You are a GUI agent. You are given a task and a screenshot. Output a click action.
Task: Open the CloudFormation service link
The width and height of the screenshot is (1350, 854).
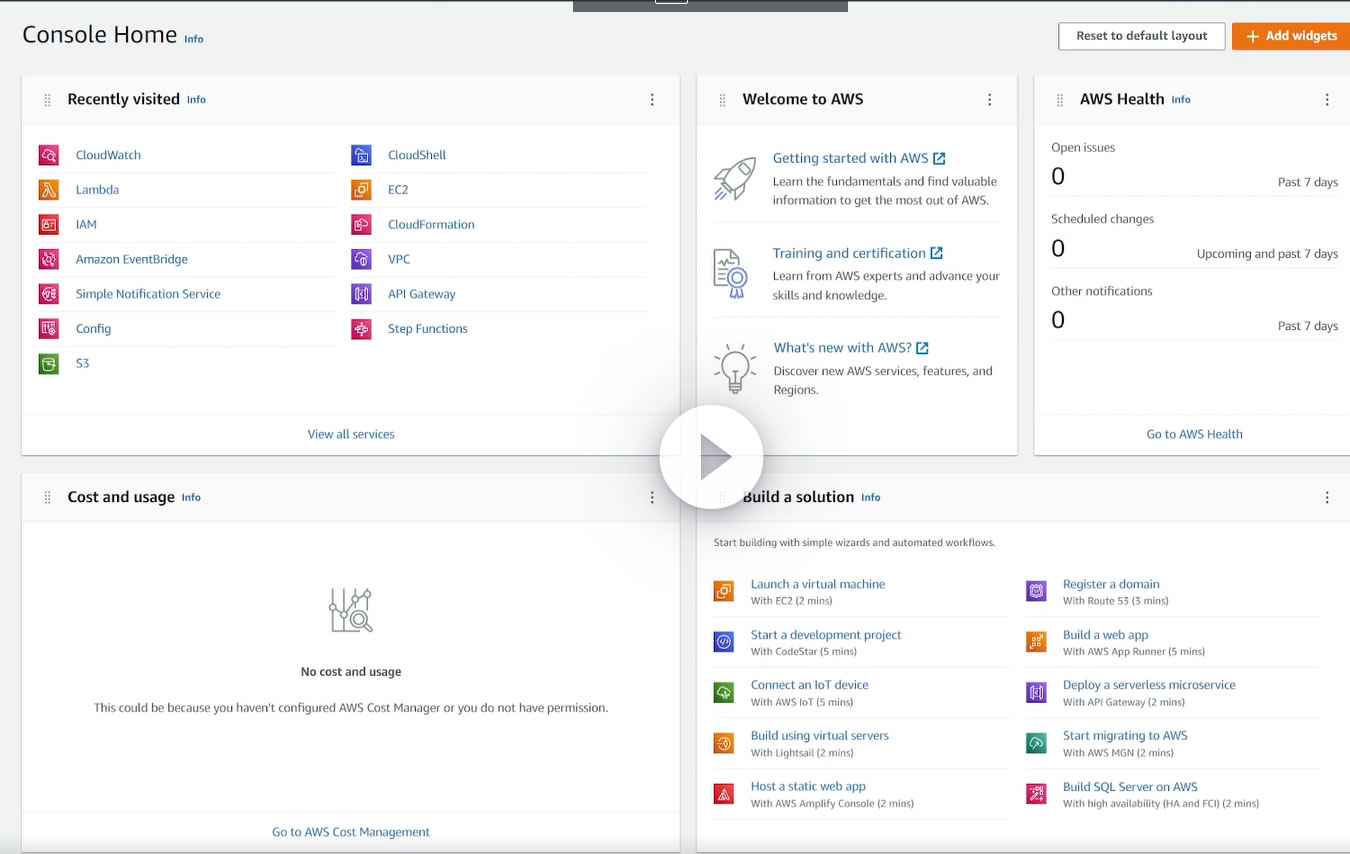[431, 225]
